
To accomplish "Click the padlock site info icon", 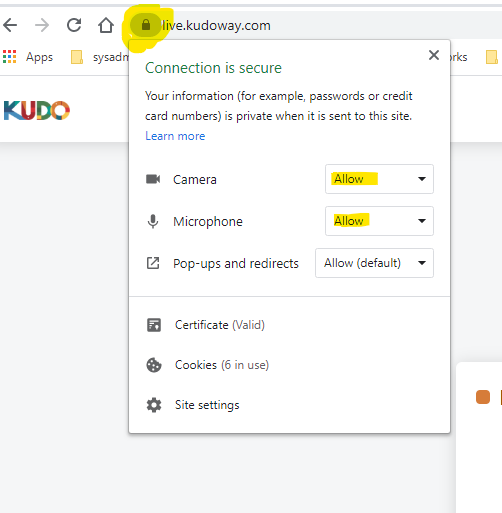I will coord(146,25).
